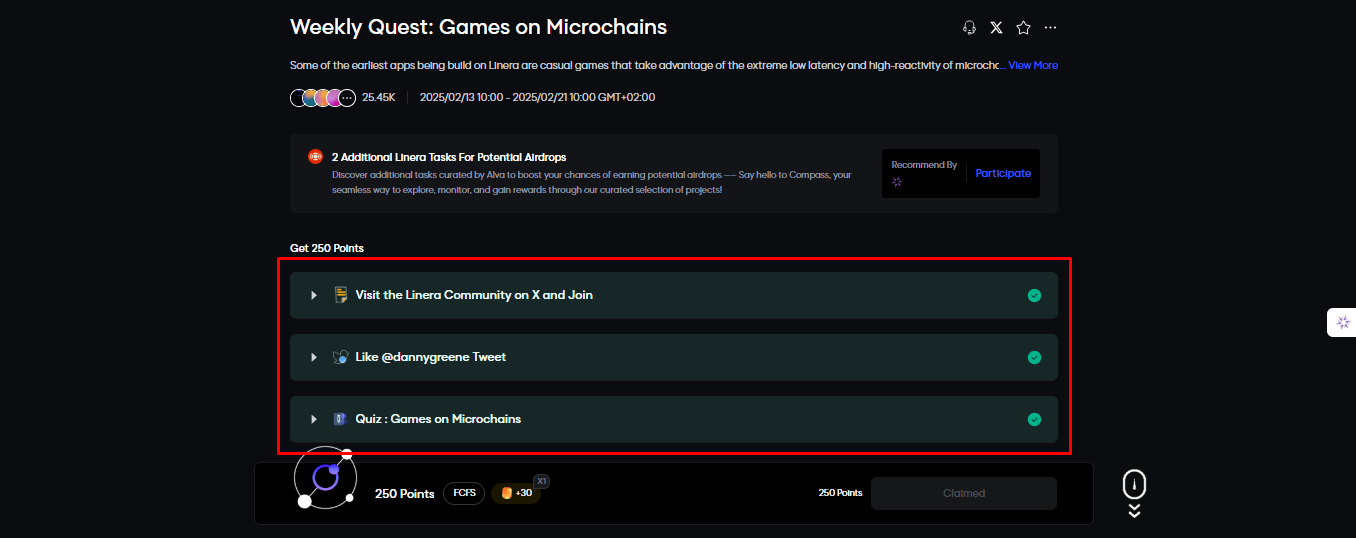Click the Quiz : Games on Microchains label

438,419
